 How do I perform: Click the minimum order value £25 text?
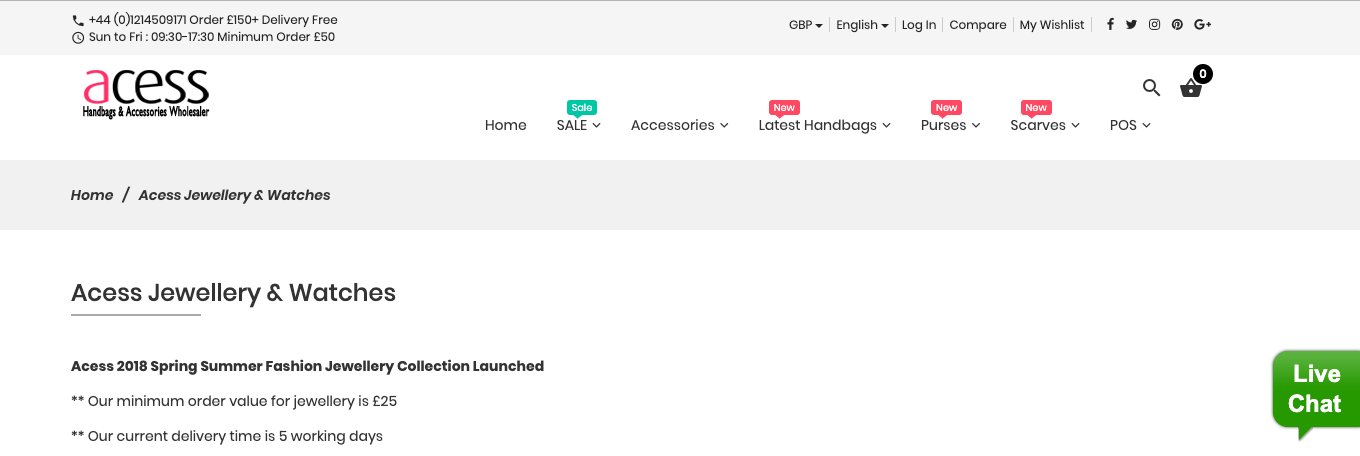pos(234,401)
